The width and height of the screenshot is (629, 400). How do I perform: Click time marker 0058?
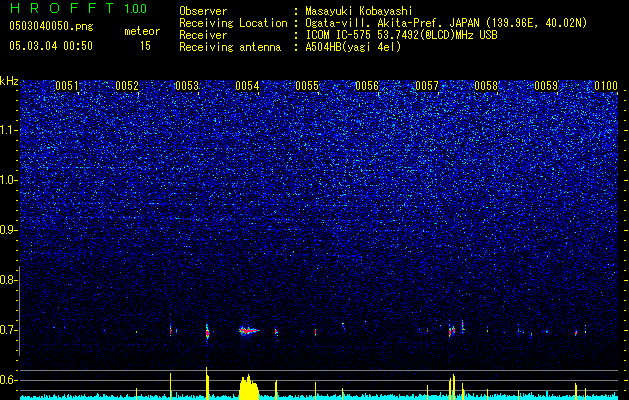pyautogui.click(x=486, y=86)
